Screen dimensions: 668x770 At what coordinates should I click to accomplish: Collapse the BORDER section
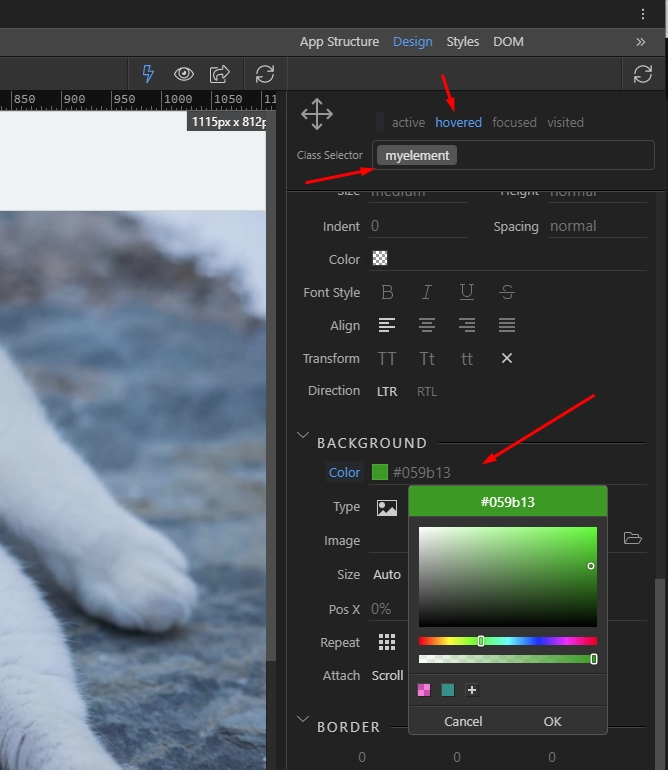pos(303,719)
